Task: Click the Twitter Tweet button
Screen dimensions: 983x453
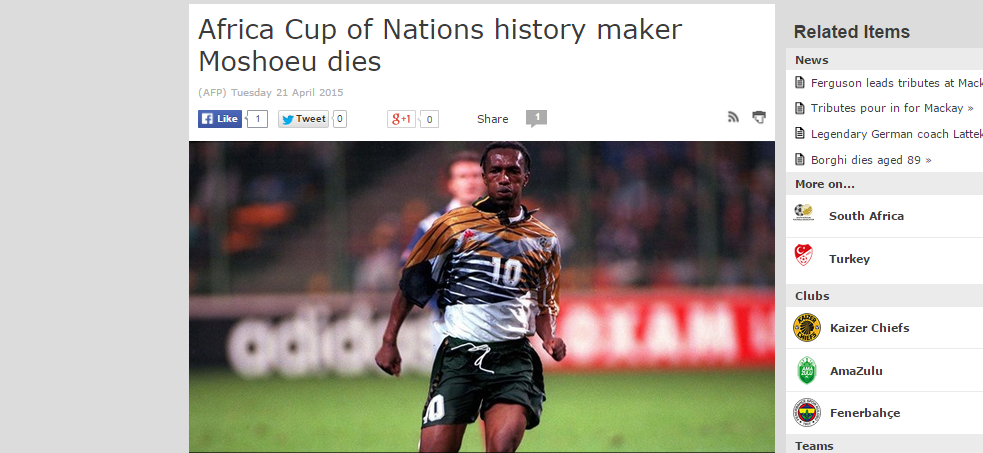Action: pos(303,119)
